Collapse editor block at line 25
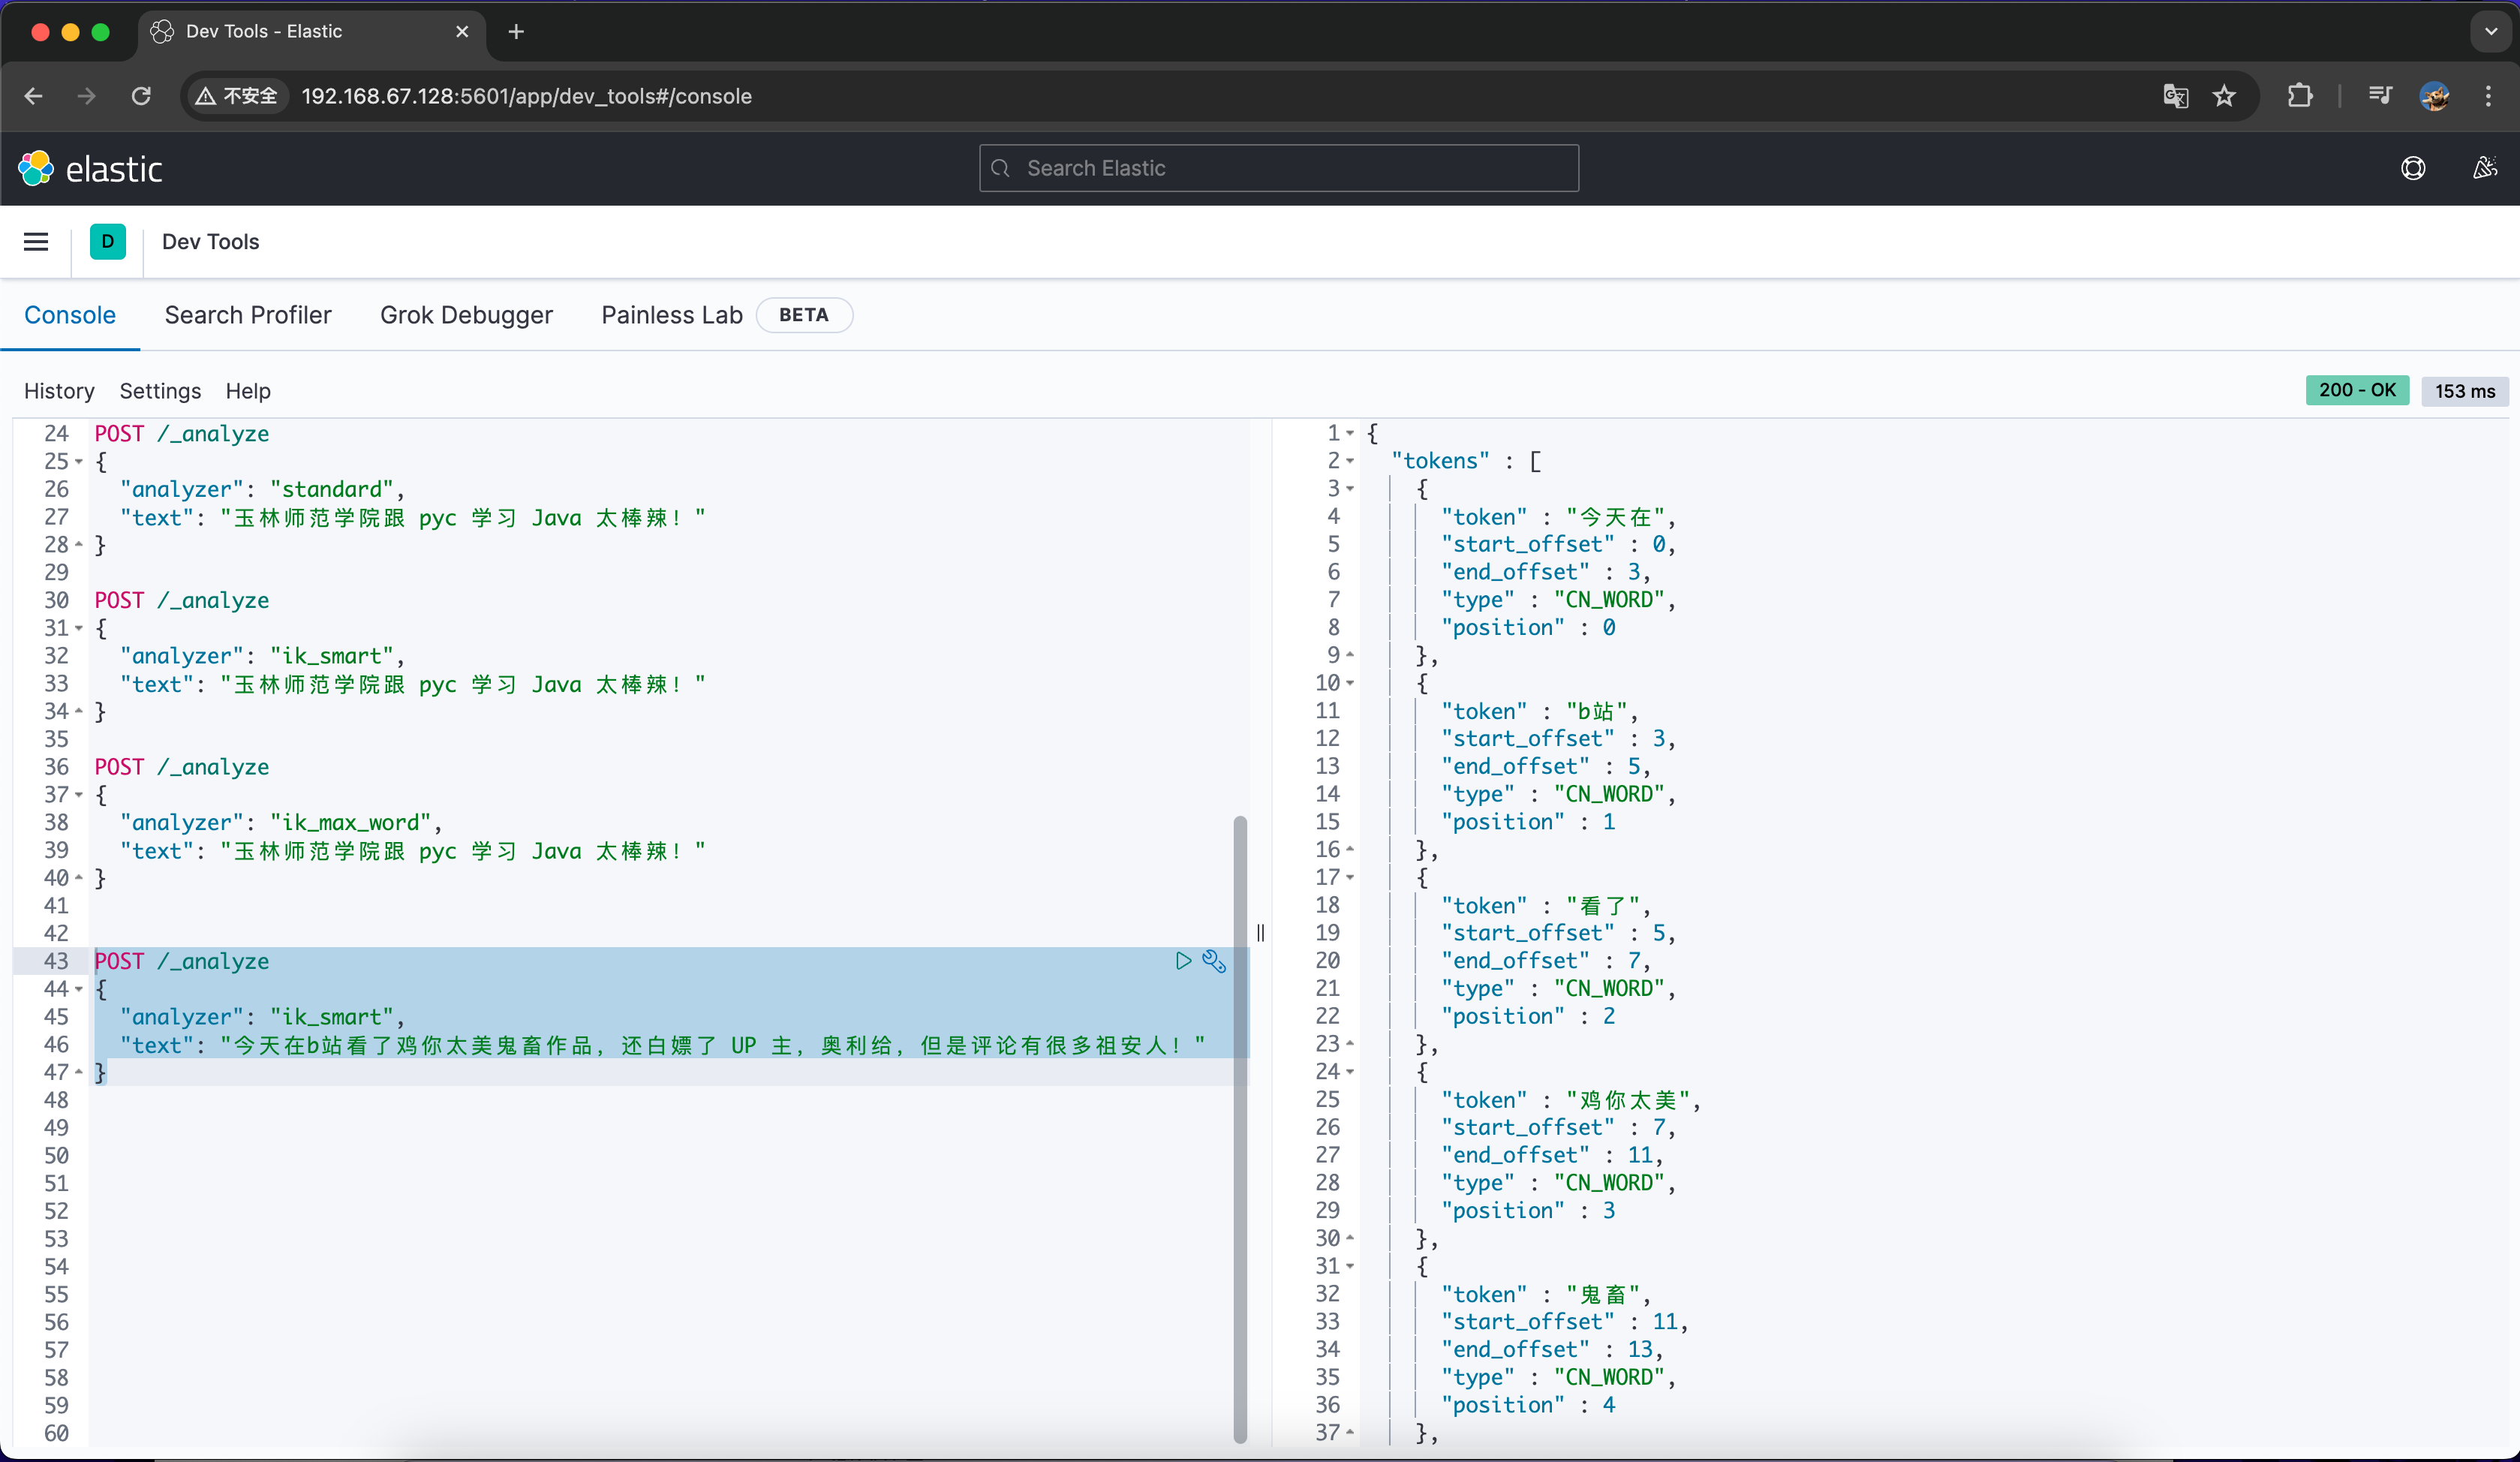The height and width of the screenshot is (1462, 2520). click(79, 462)
